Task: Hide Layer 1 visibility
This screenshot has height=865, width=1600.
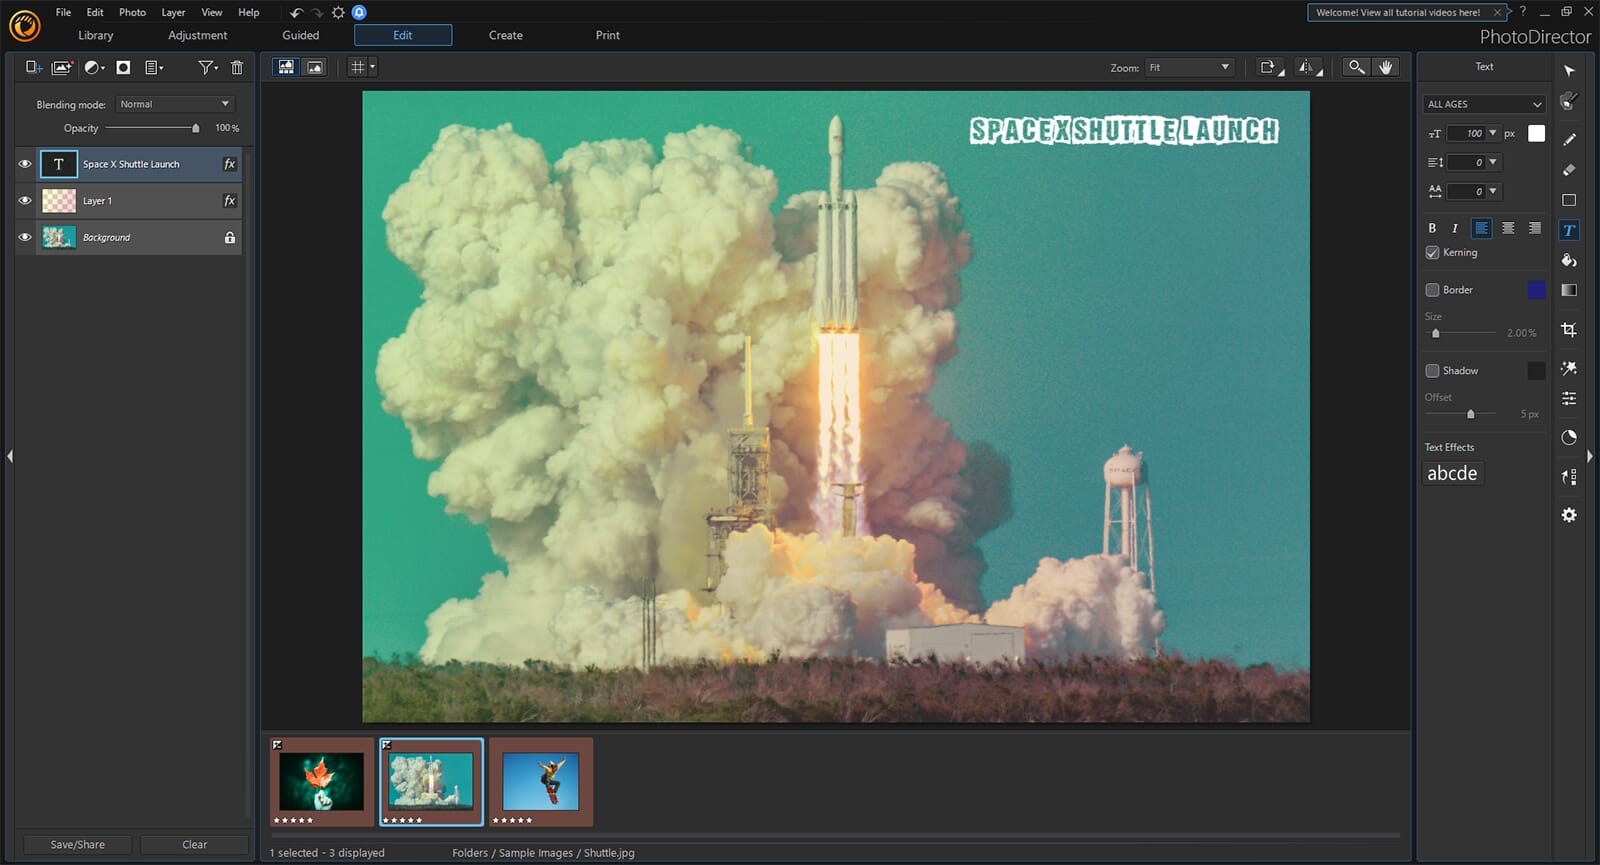Action: pos(25,201)
